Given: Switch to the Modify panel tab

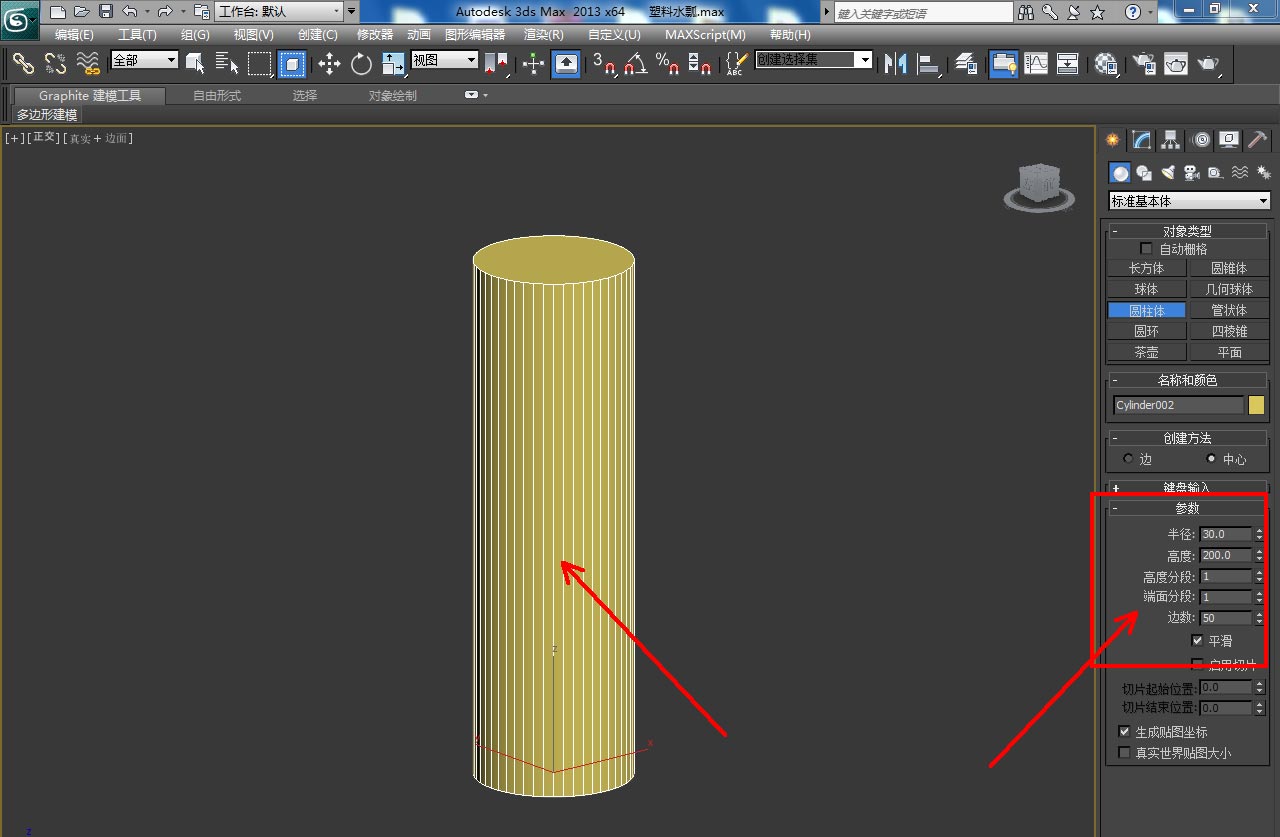Looking at the screenshot, I should (1141, 140).
